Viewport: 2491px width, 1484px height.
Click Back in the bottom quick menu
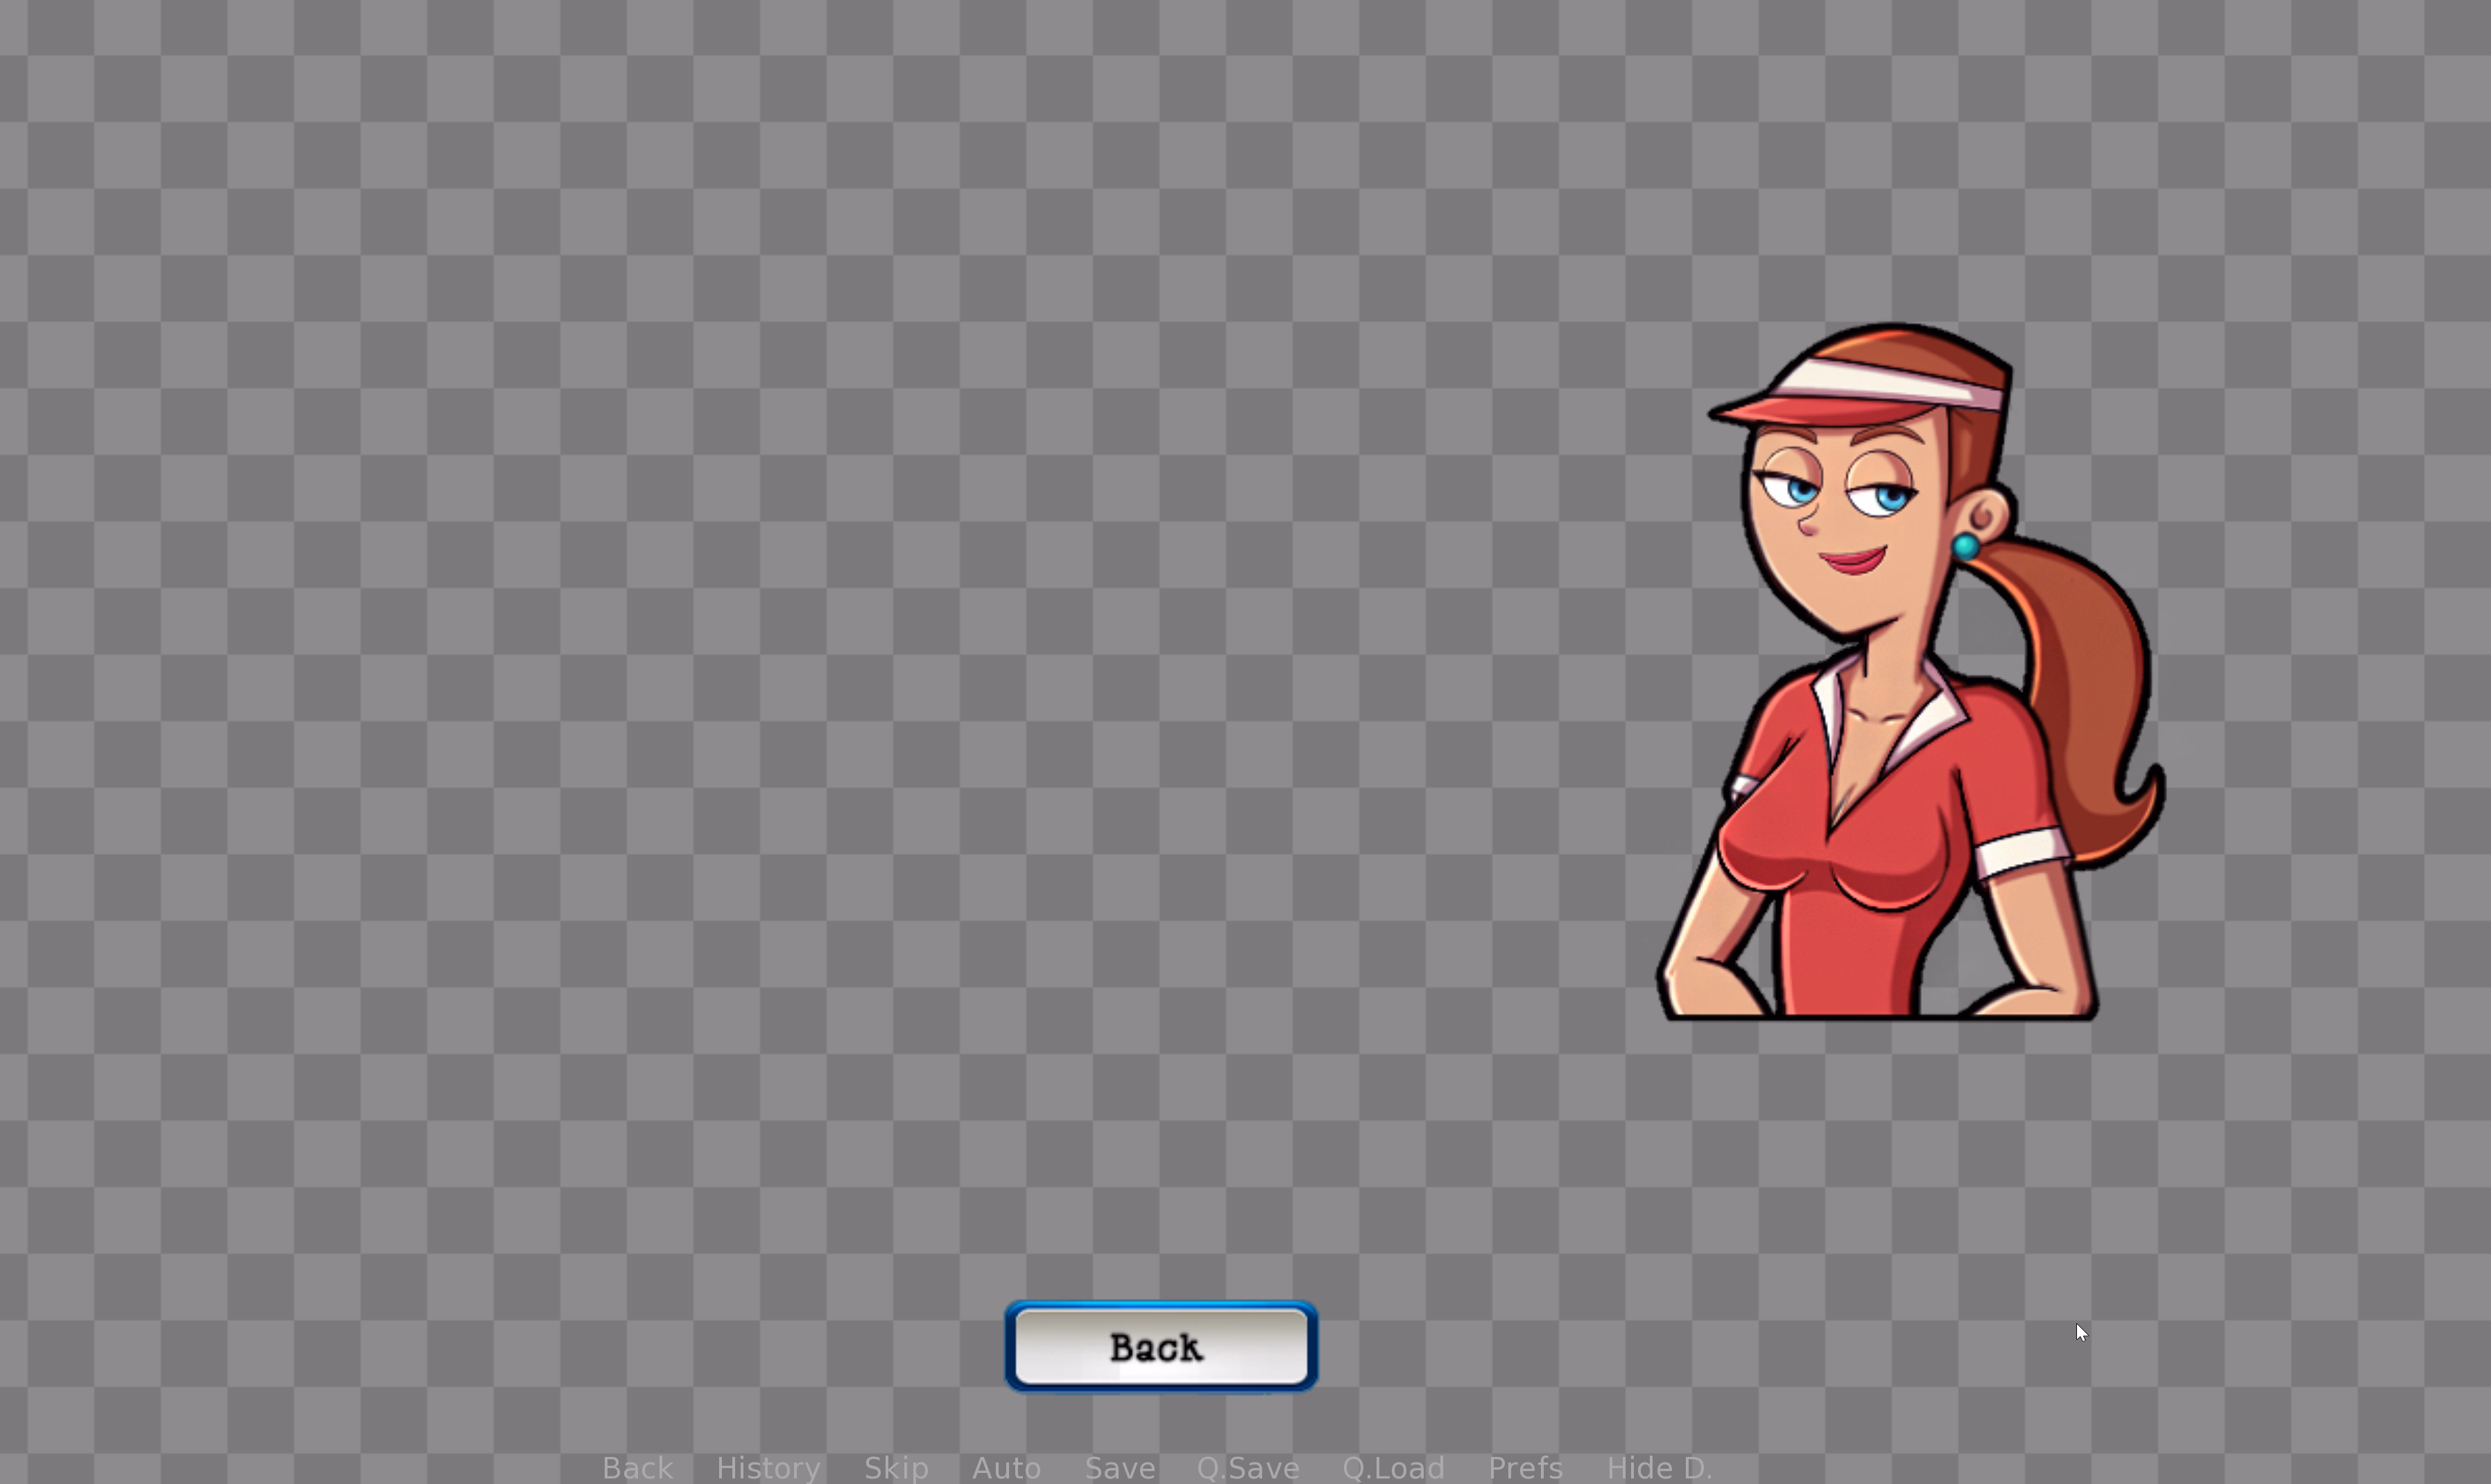pos(637,1467)
